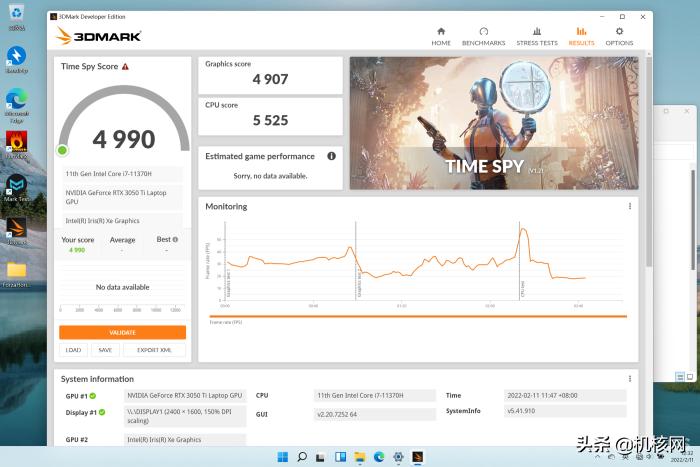Image resolution: width=700 pixels, height=467 pixels.
Task: Select the RESULTS tab
Action: (581, 37)
